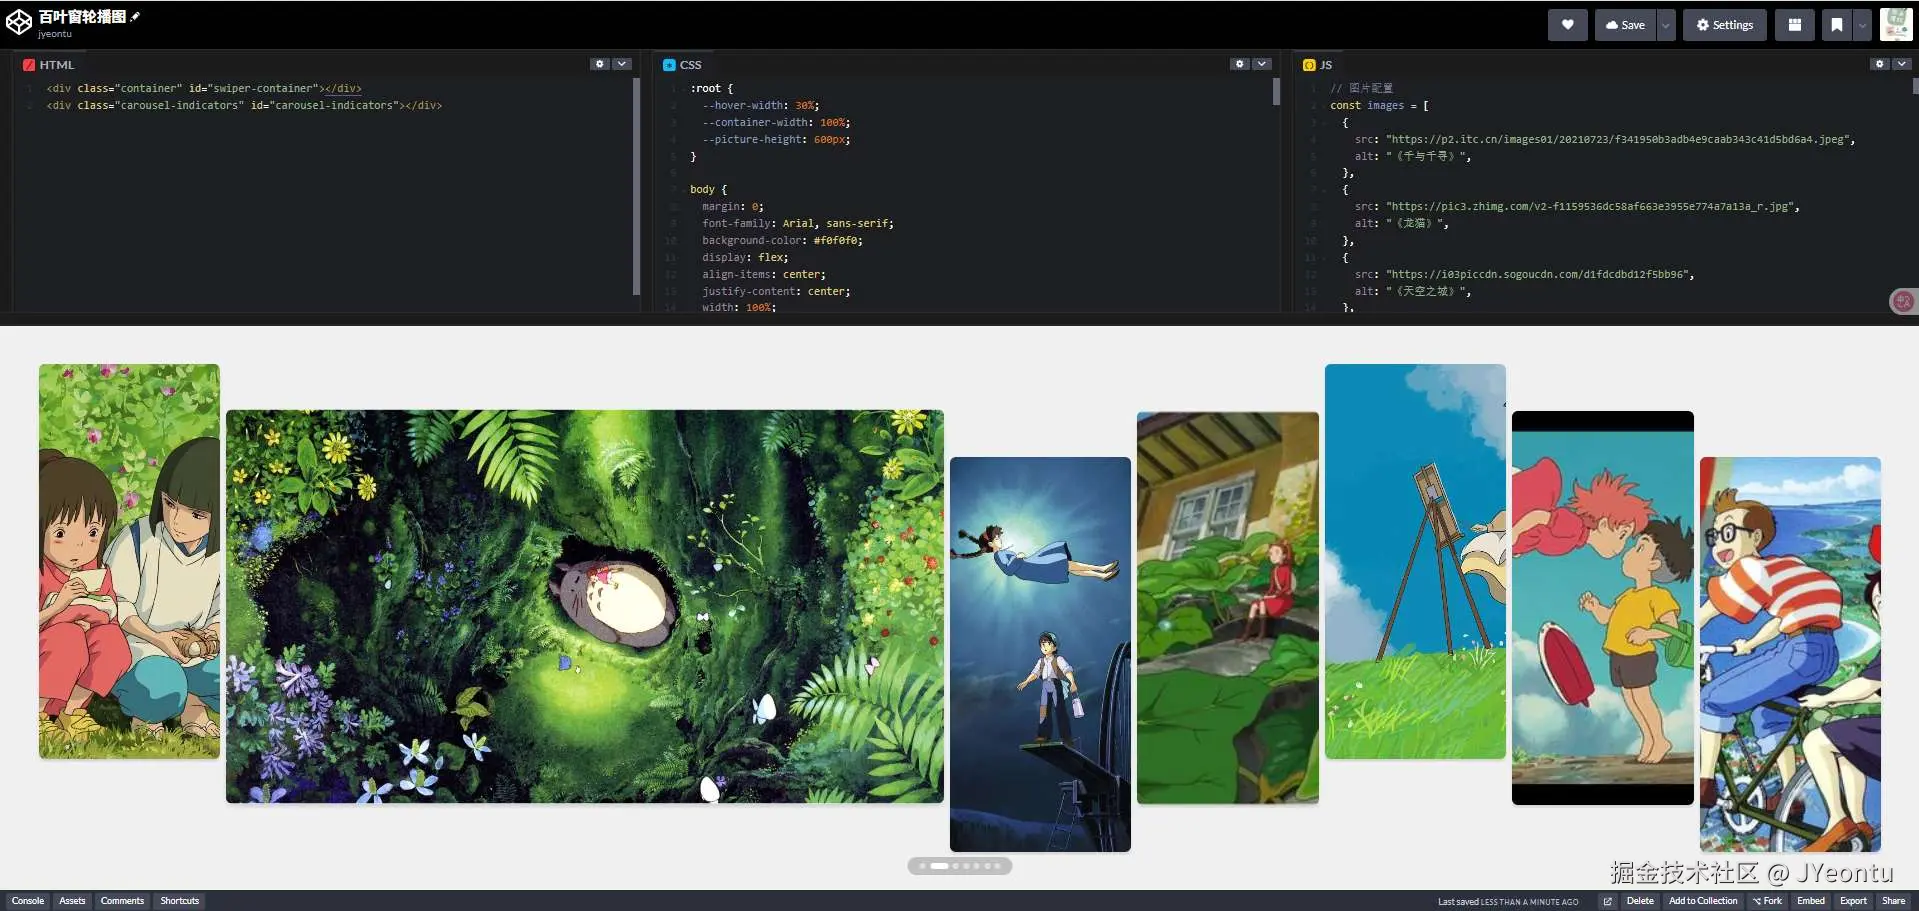Image resolution: width=1919 pixels, height=911 pixels.
Task: Click the active white carousel indicator pill
Action: 939,866
